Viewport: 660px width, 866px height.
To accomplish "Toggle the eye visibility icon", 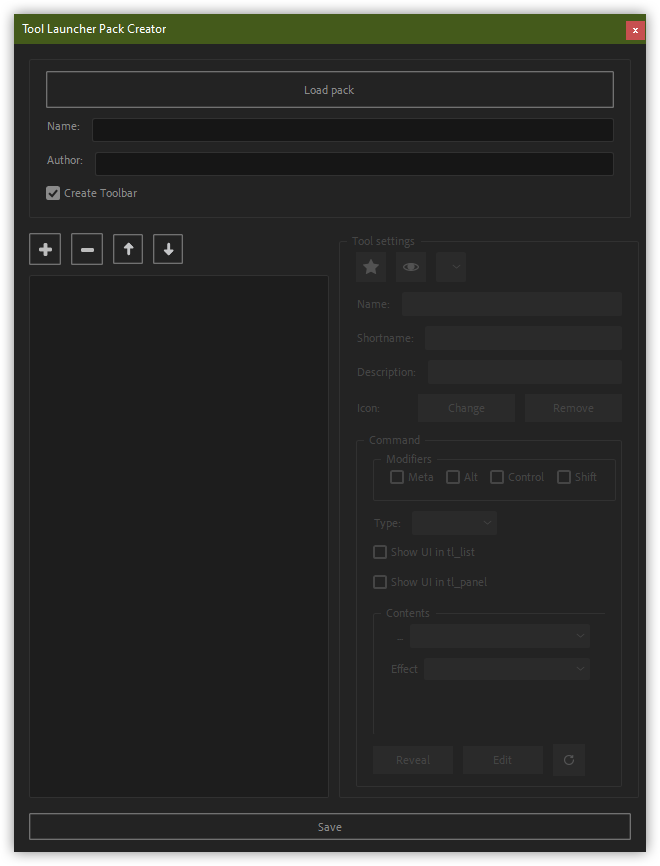I will 411,267.
